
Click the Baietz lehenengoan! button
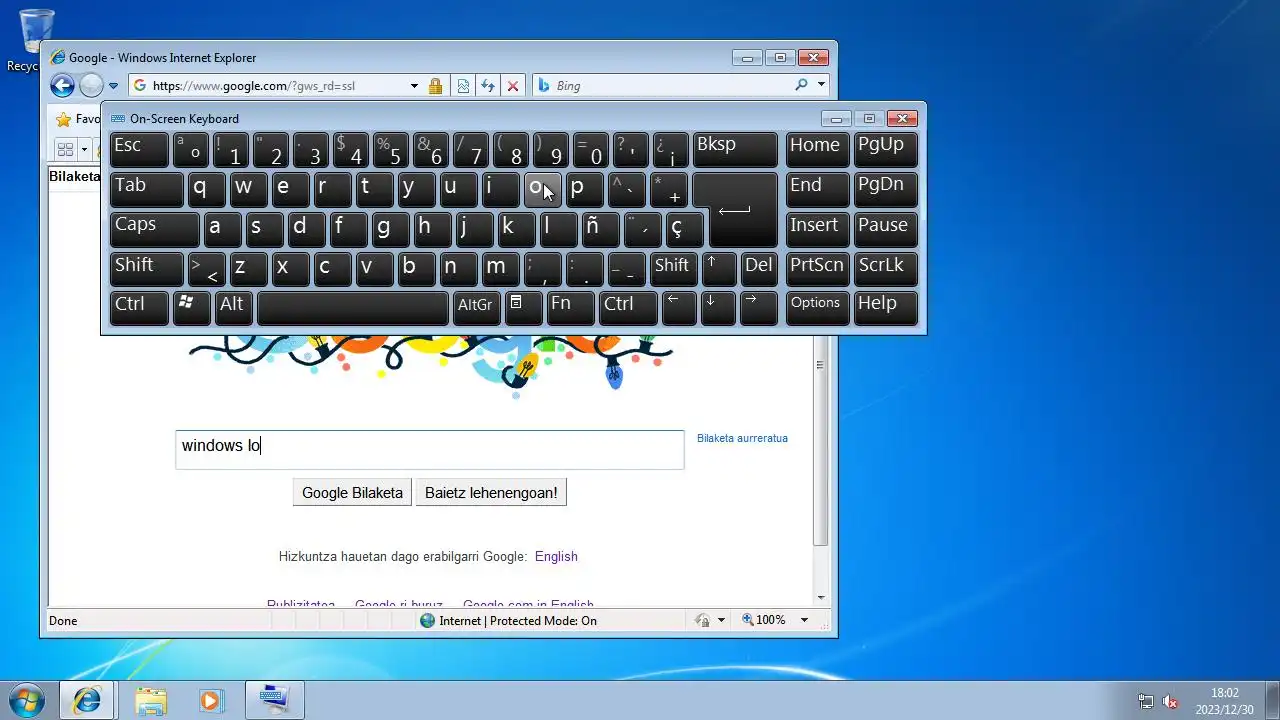491,493
